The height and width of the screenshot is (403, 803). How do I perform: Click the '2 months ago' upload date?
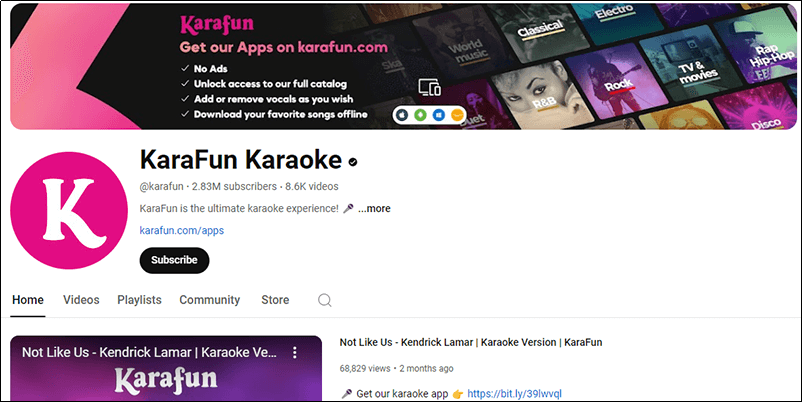[426, 368]
